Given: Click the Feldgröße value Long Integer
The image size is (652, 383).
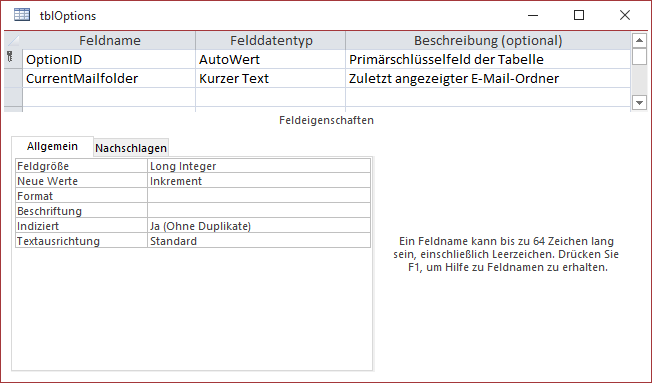Looking at the screenshot, I should coord(259,166).
